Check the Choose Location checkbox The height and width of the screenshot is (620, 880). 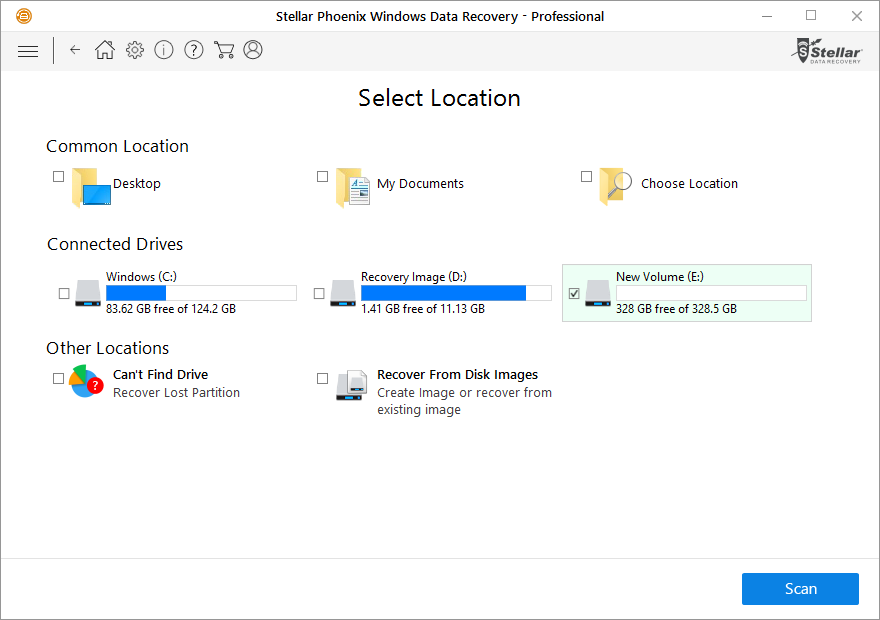pyautogui.click(x=586, y=176)
